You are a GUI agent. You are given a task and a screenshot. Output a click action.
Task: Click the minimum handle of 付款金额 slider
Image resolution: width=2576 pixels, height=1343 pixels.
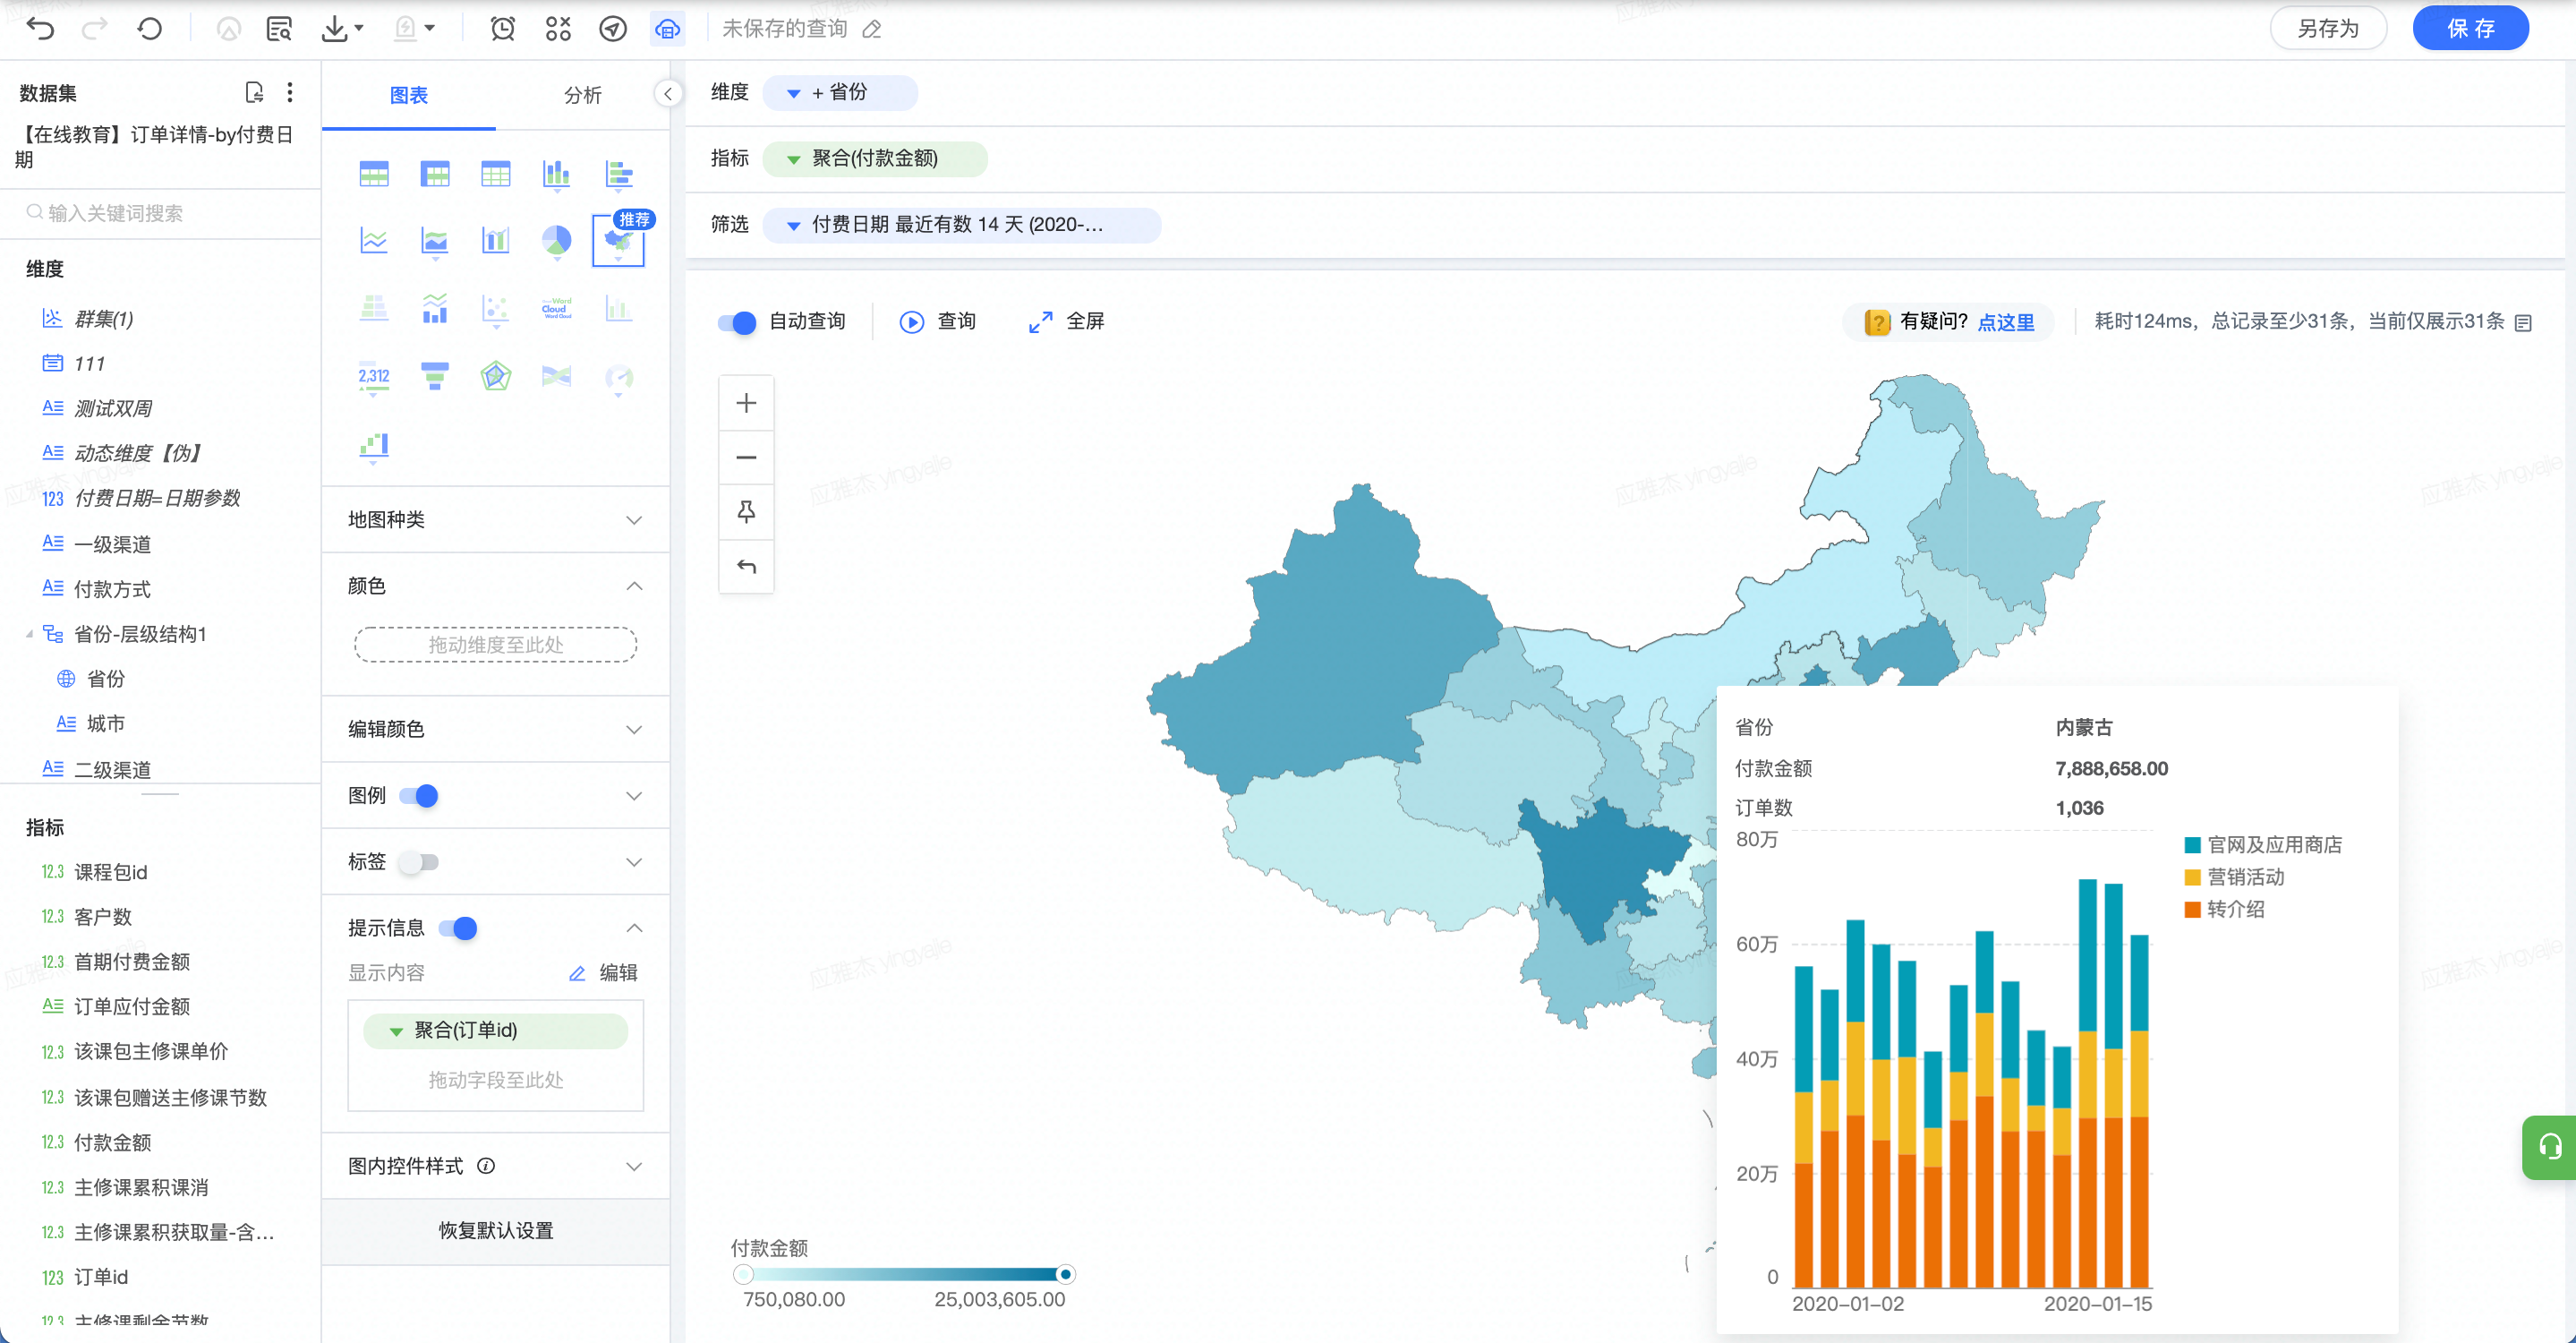tap(742, 1274)
